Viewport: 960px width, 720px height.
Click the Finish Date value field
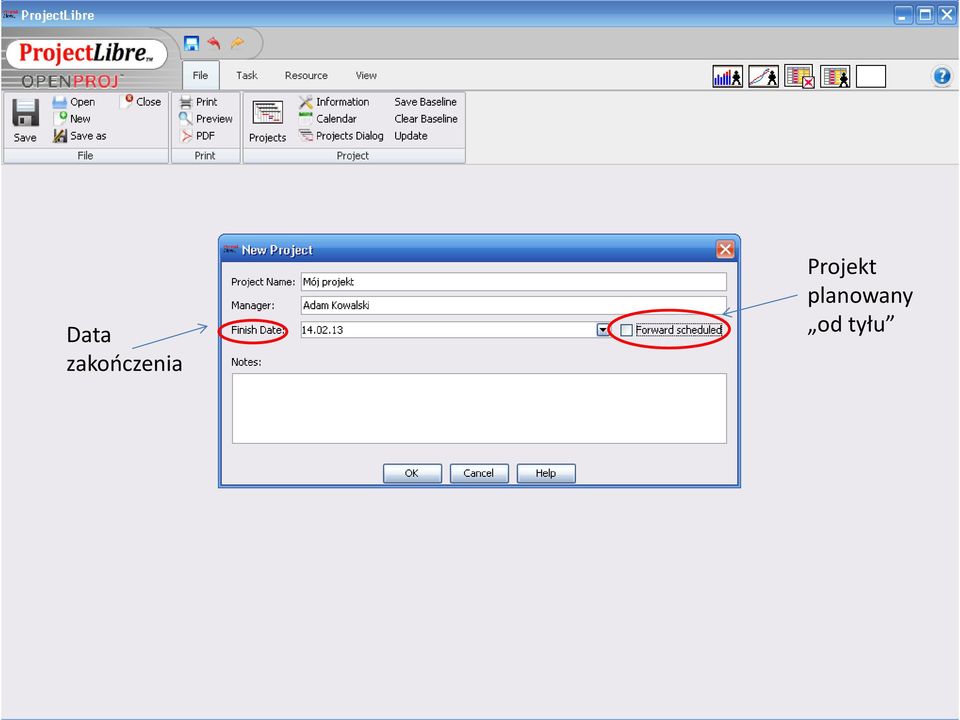click(448, 330)
